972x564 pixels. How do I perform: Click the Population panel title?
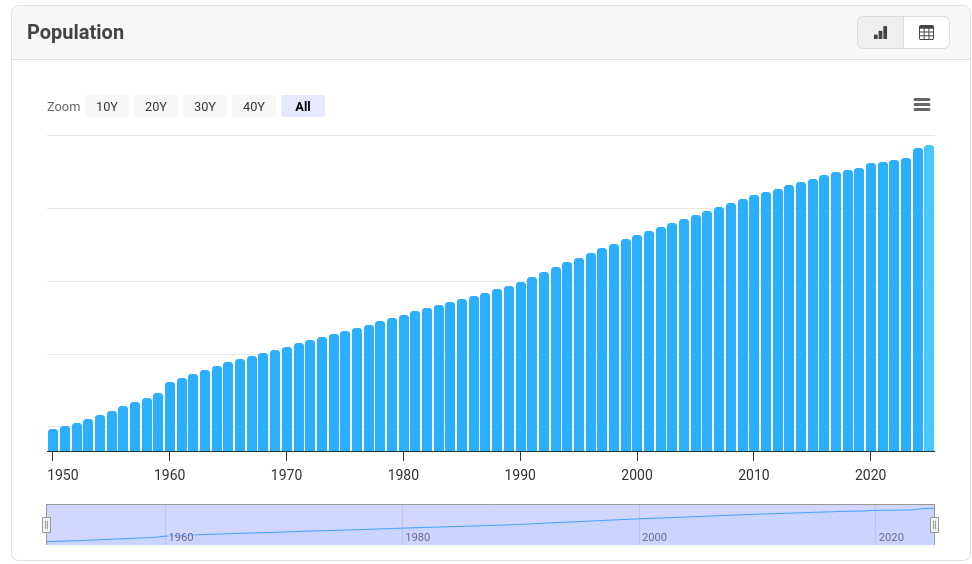[x=76, y=32]
